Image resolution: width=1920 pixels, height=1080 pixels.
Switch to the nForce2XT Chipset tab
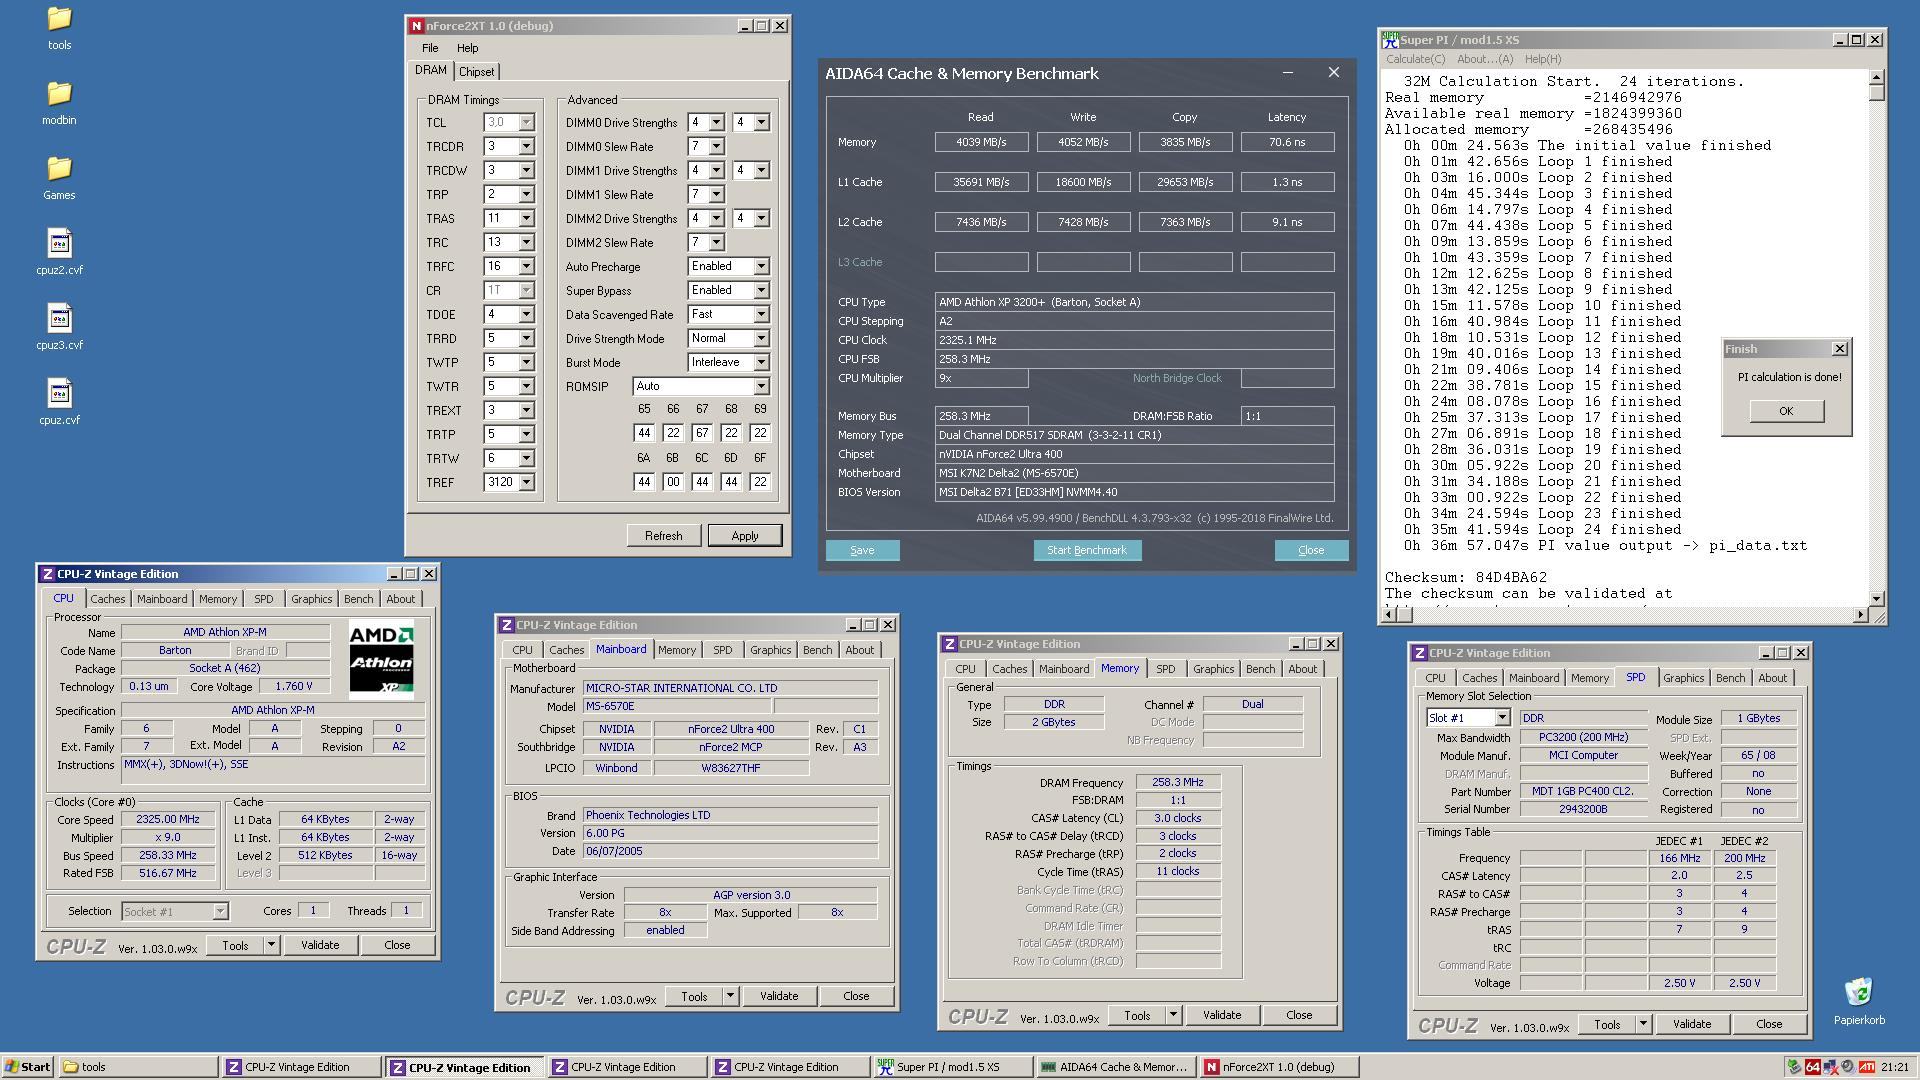[476, 72]
